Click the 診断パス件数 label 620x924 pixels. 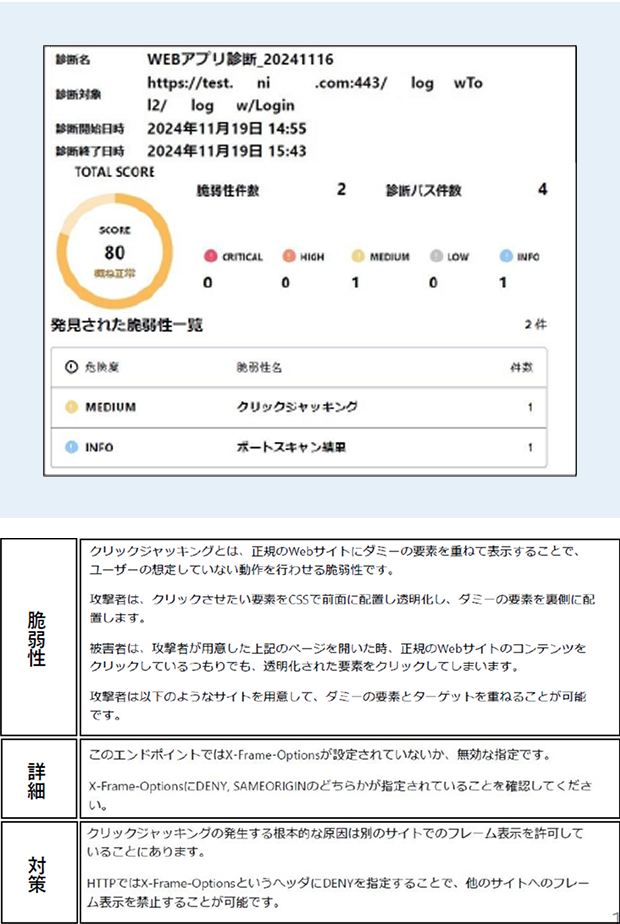pyautogui.click(x=422, y=191)
